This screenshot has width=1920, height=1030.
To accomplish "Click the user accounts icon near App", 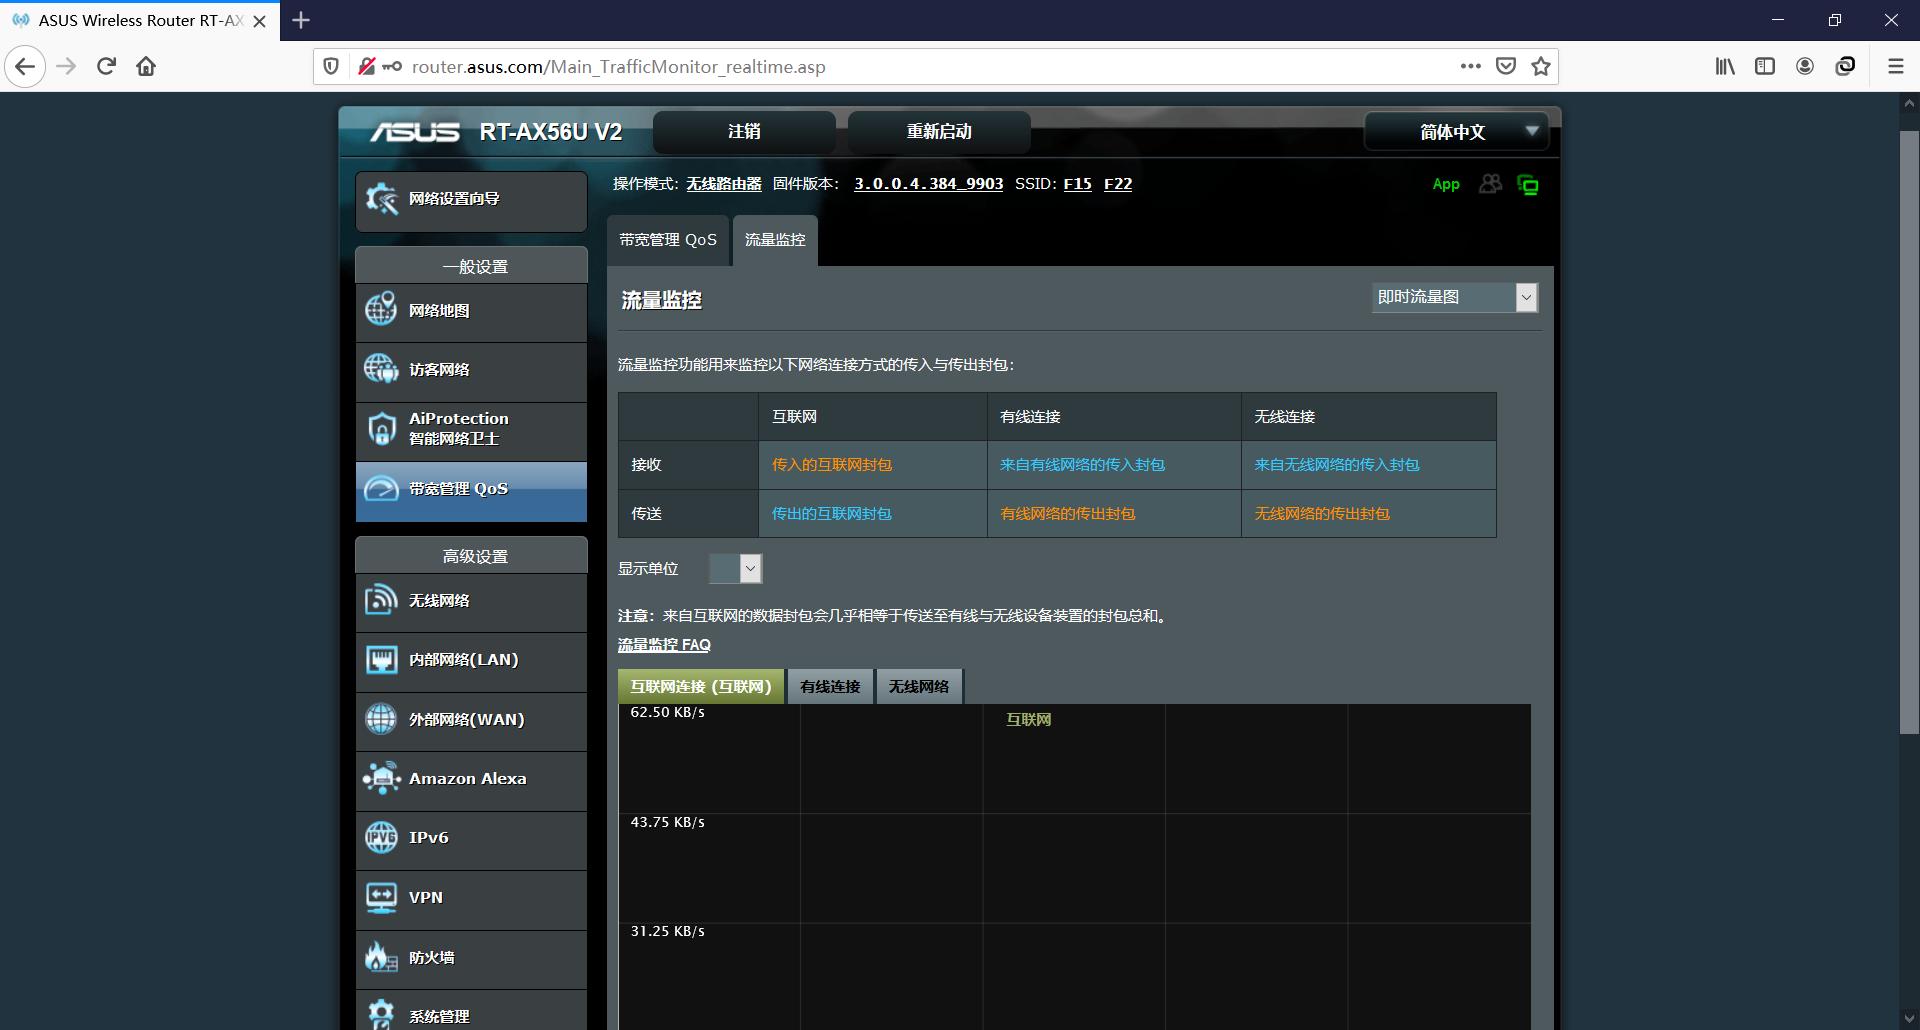I will 1490,184.
